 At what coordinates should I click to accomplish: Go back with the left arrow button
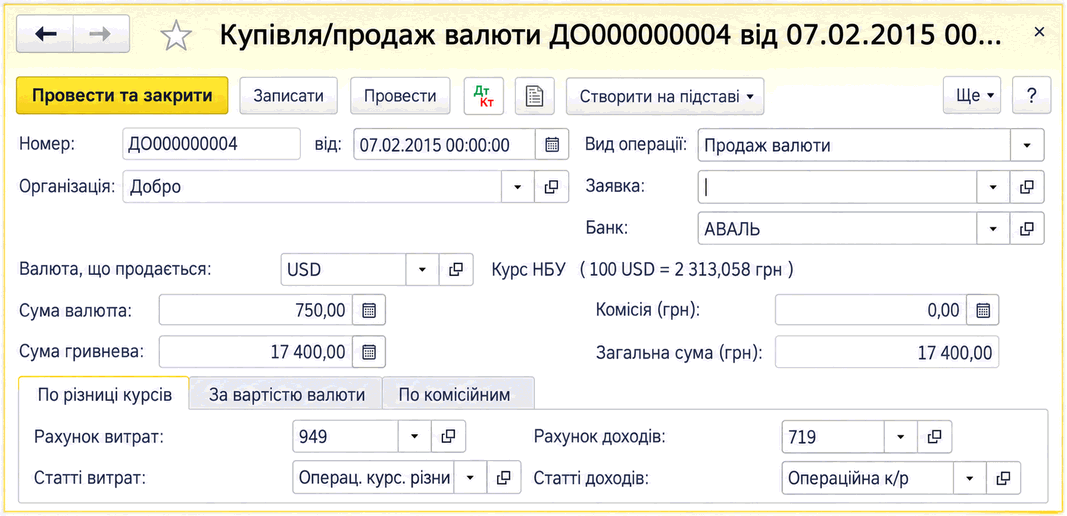click(45, 35)
